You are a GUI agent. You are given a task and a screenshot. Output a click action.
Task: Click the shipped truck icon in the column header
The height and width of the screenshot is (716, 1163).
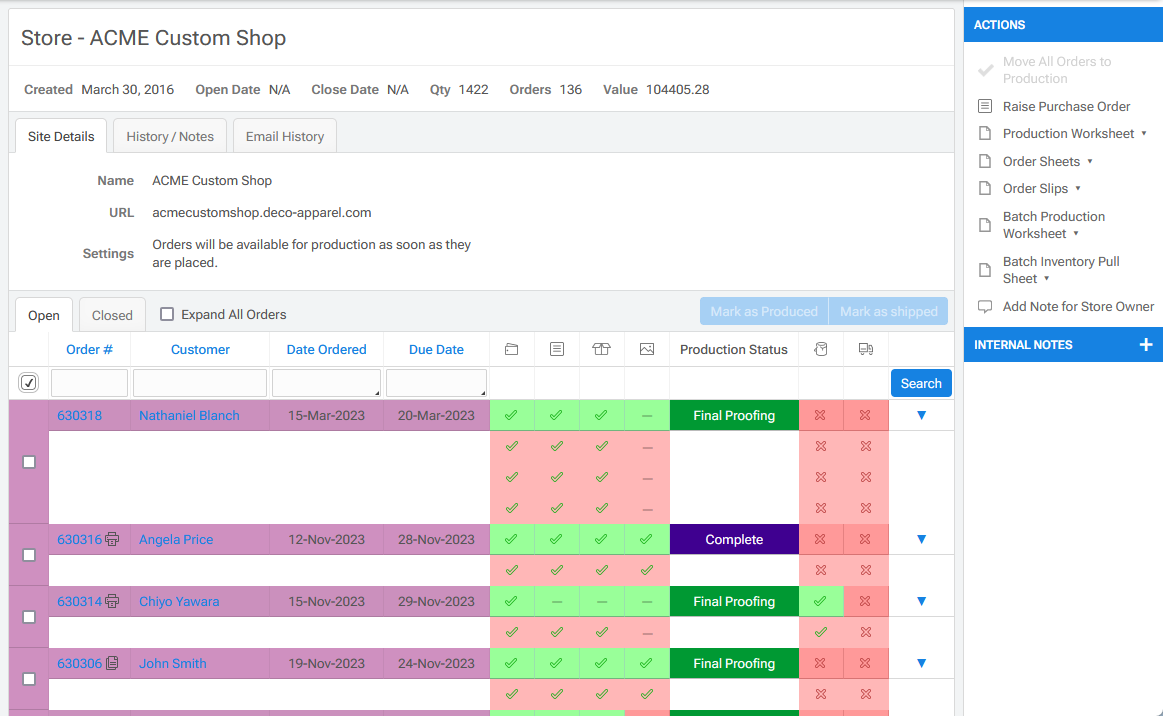[866, 349]
